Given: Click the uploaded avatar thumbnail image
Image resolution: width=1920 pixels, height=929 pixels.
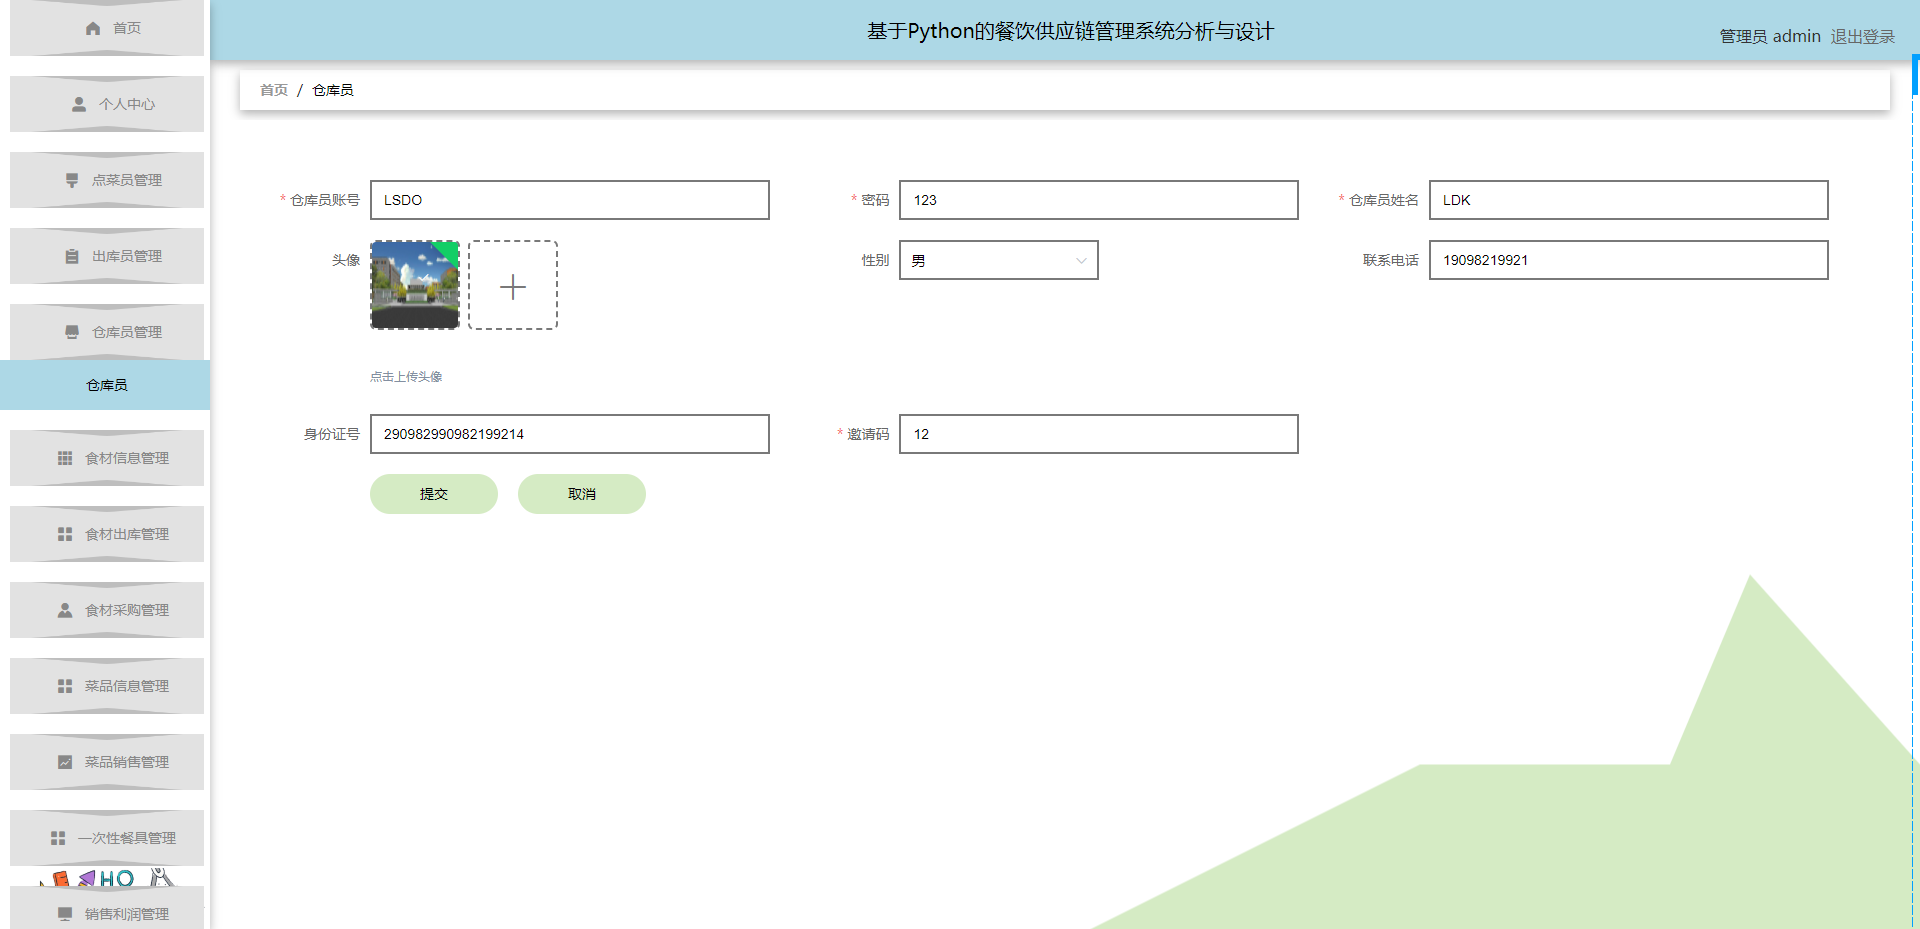Looking at the screenshot, I should click(415, 285).
